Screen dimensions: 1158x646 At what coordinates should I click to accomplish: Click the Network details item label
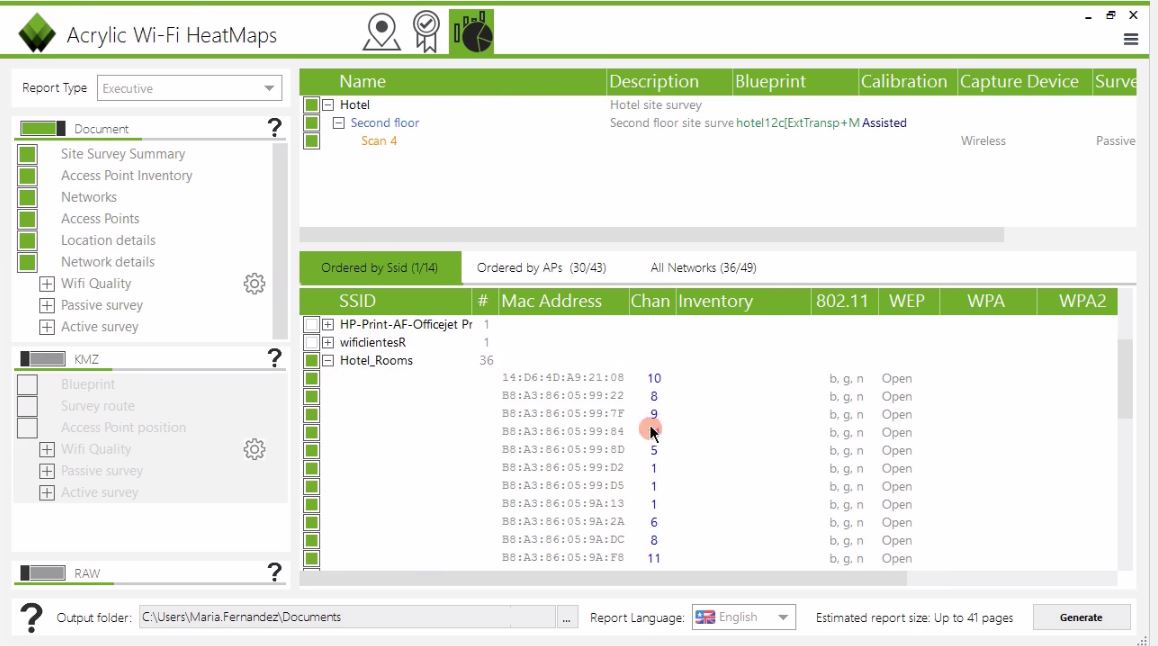[x=108, y=262]
